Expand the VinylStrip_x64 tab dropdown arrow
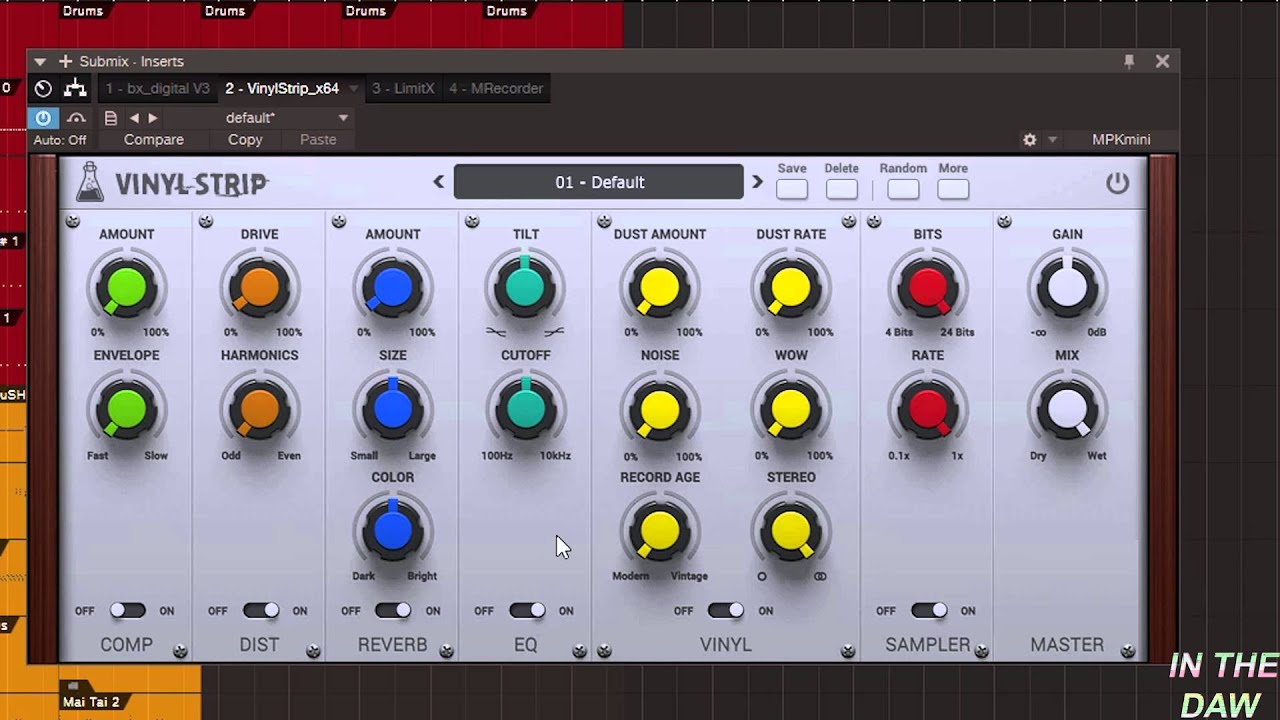The height and width of the screenshot is (720, 1280). tap(353, 89)
